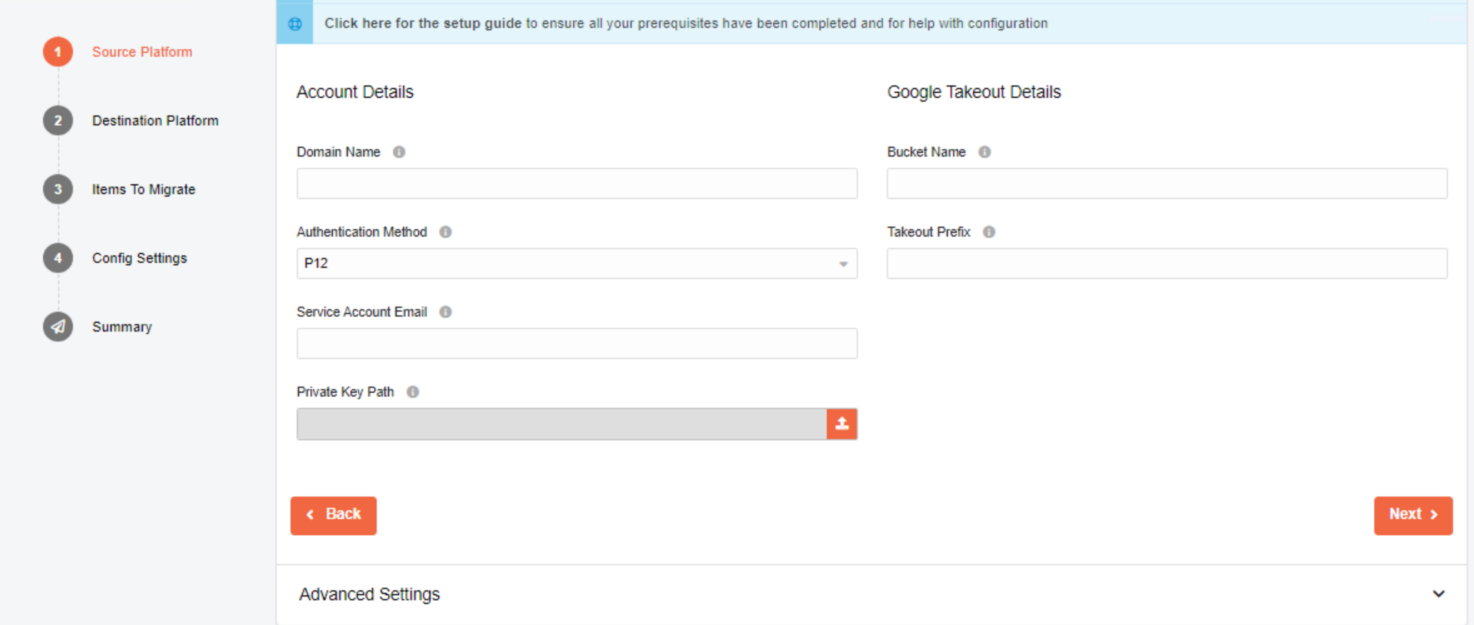Screen dimensions: 1474x625
Task: Click the info icon beside Service Account Email
Action: [x=445, y=312]
